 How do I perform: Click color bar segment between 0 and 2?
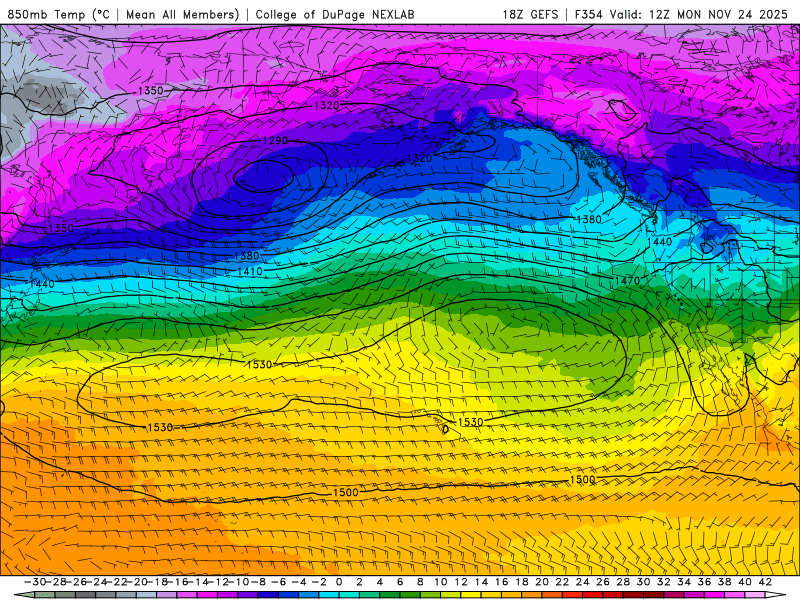(349, 595)
